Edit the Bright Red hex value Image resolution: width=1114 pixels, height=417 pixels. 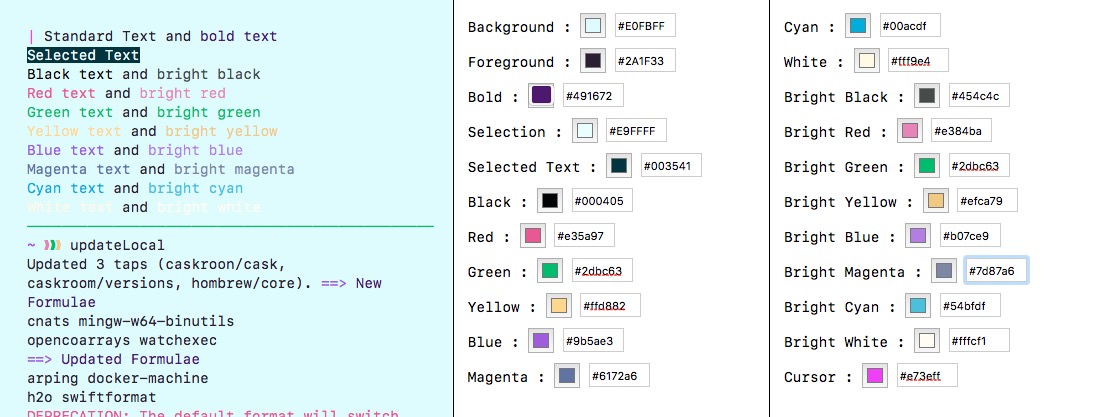(x=960, y=131)
